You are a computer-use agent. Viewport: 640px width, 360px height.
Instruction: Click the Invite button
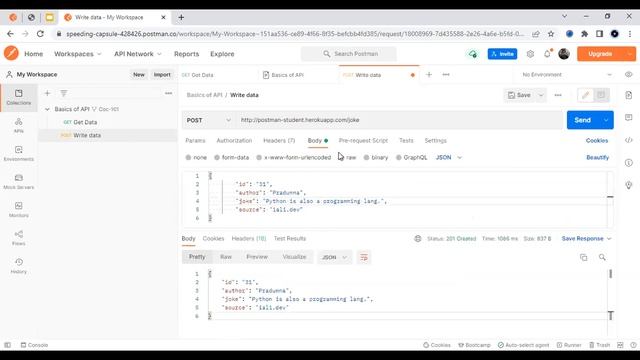(x=502, y=54)
